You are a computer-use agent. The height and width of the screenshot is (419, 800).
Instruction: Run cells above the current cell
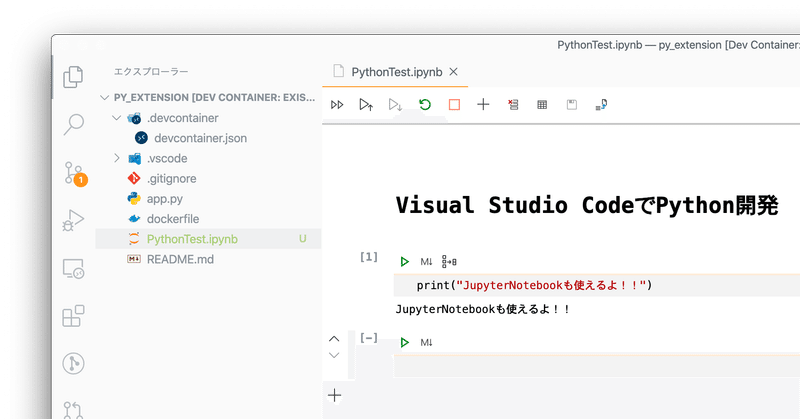coord(366,104)
